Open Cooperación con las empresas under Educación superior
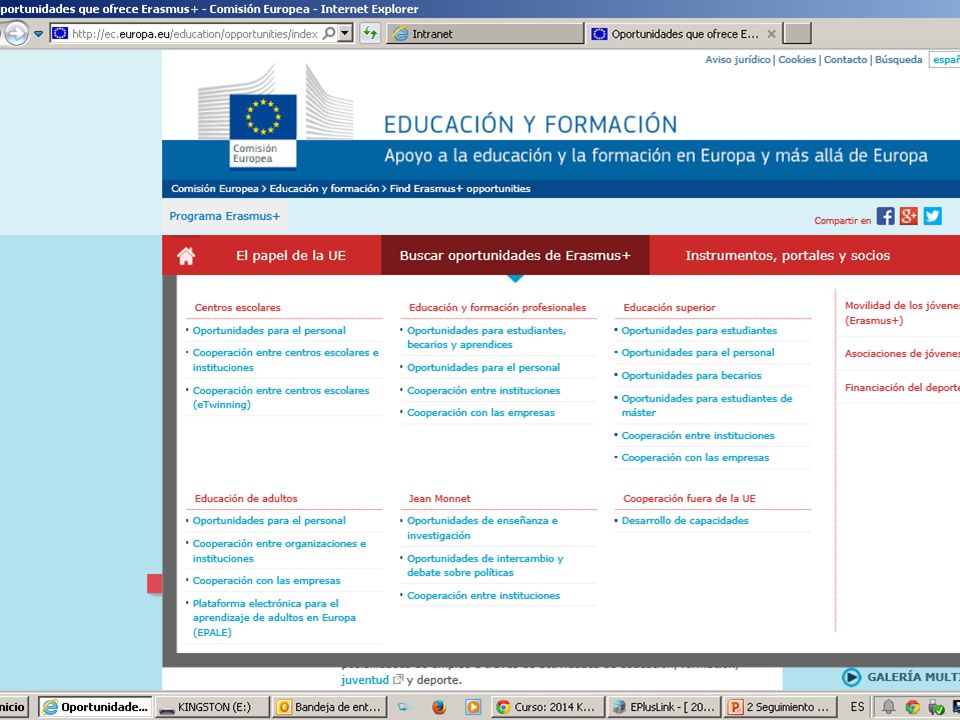The image size is (960, 720). point(695,457)
